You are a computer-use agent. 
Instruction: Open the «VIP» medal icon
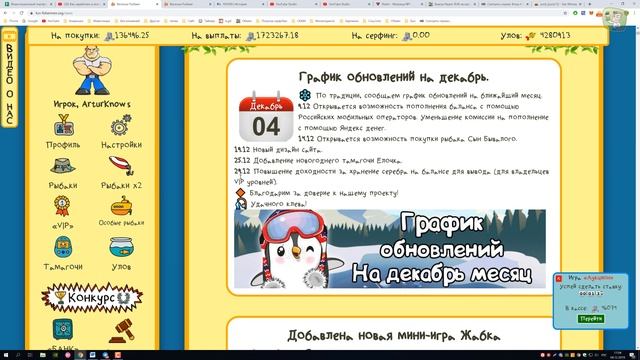(x=62, y=206)
